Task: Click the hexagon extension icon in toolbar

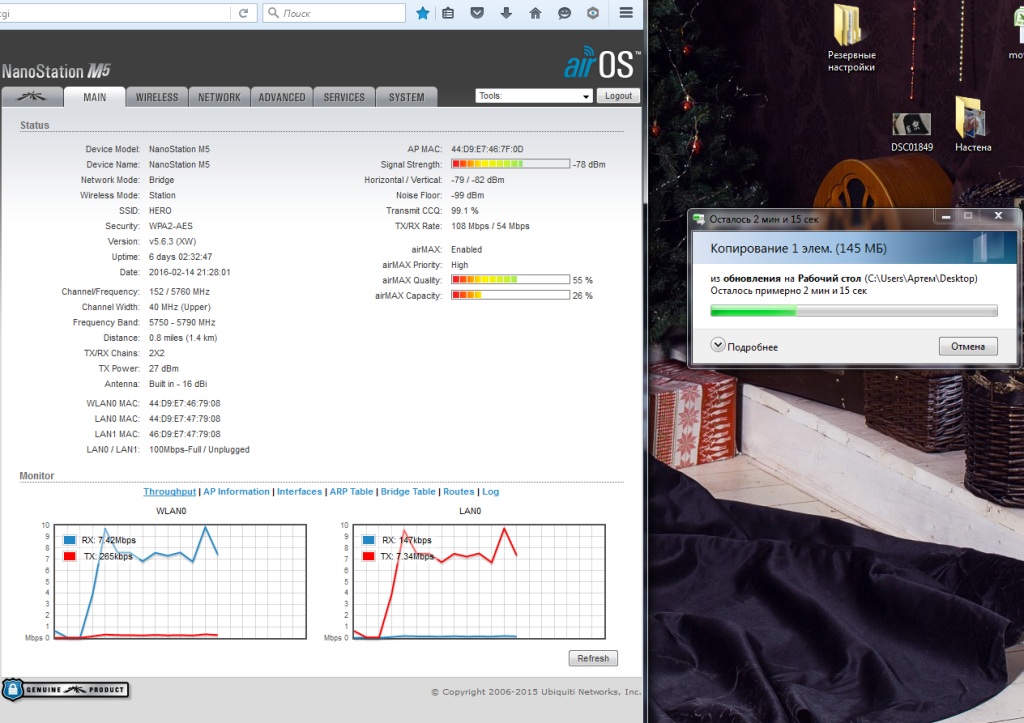Action: [x=593, y=13]
